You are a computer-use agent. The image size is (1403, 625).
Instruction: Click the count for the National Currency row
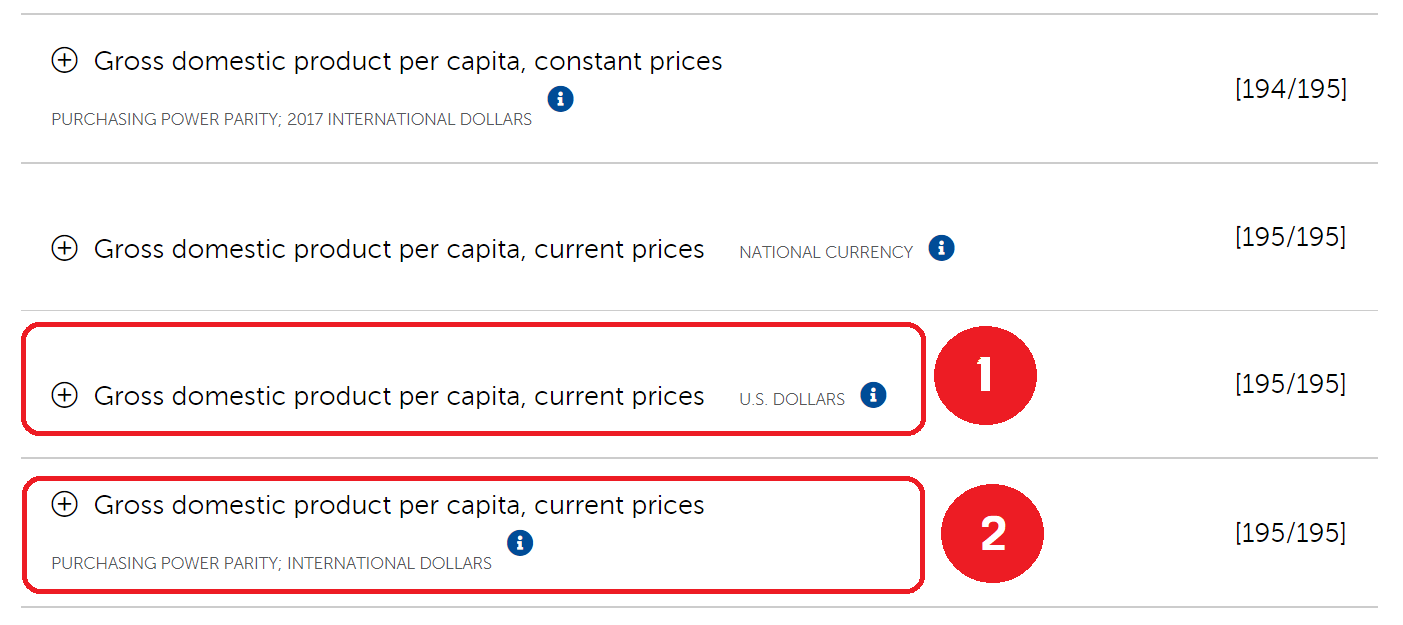[x=1290, y=237]
